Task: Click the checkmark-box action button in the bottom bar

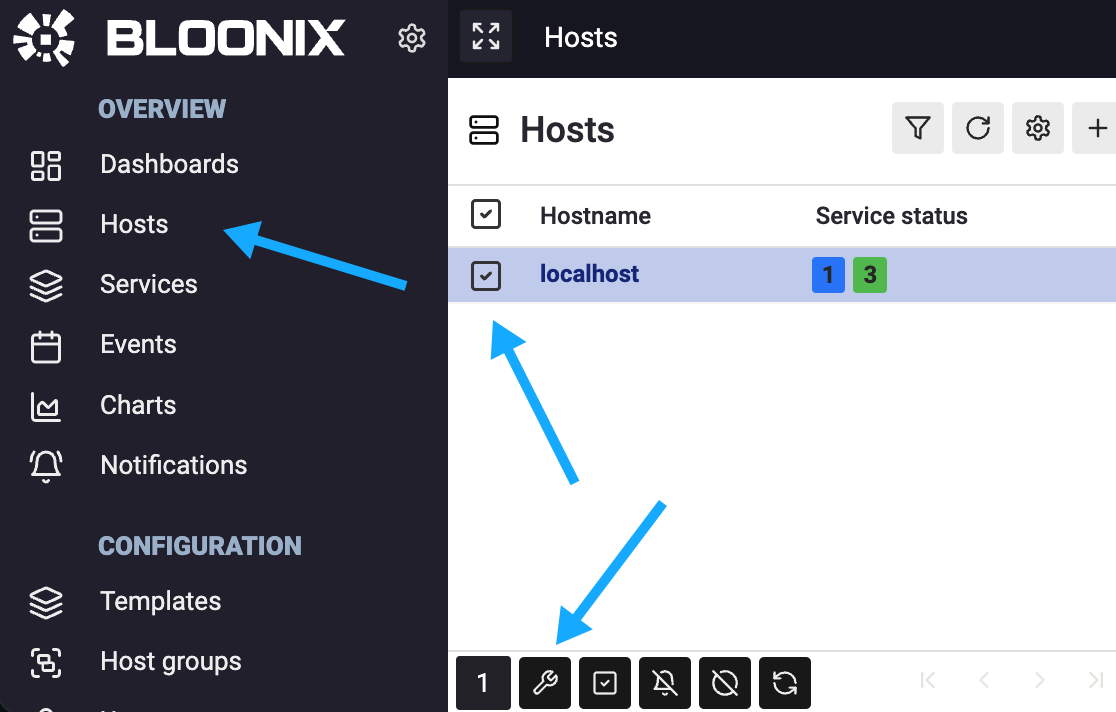Action: point(605,683)
